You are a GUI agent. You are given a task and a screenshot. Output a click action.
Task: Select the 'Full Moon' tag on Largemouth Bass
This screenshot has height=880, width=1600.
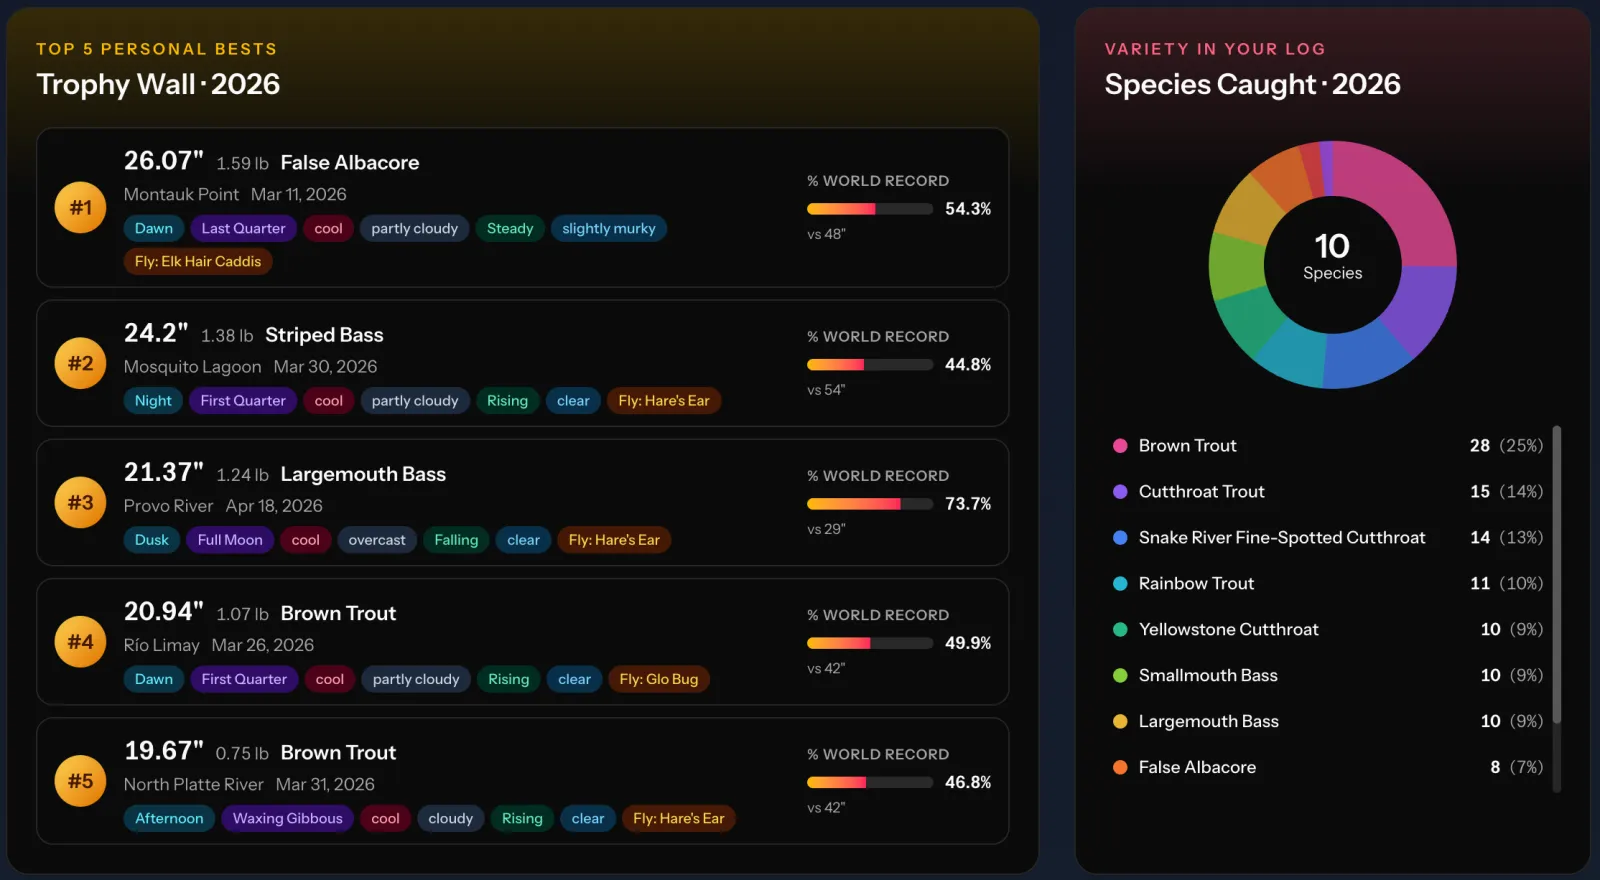tap(230, 540)
